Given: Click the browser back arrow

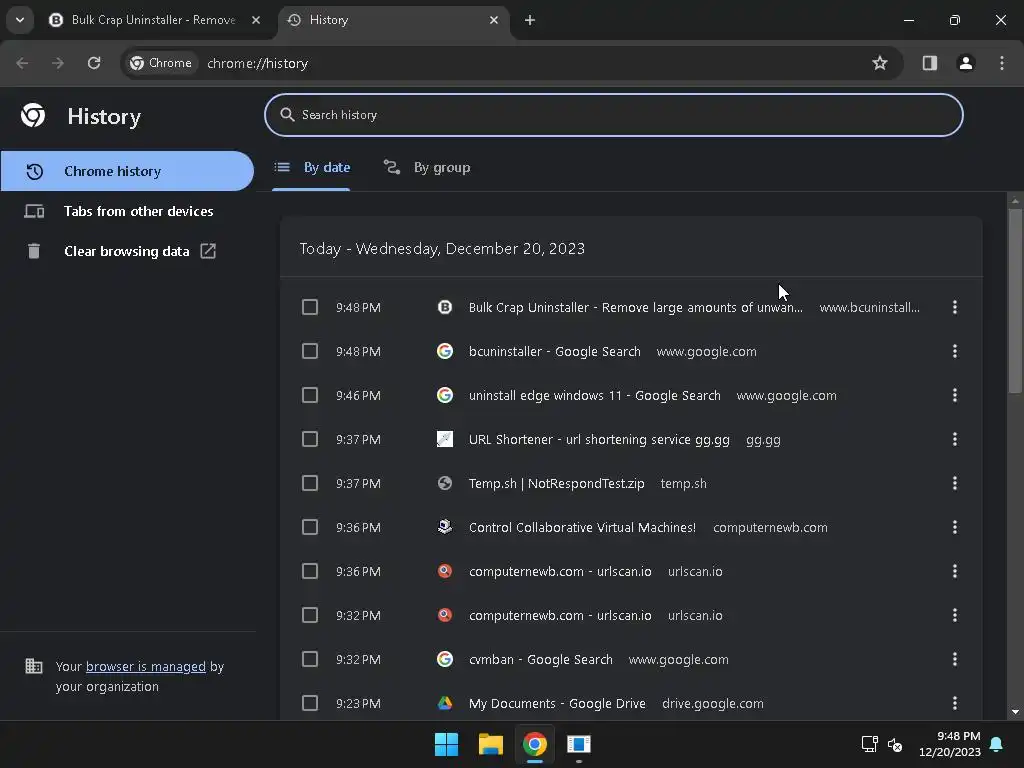Looking at the screenshot, I should (x=22, y=63).
